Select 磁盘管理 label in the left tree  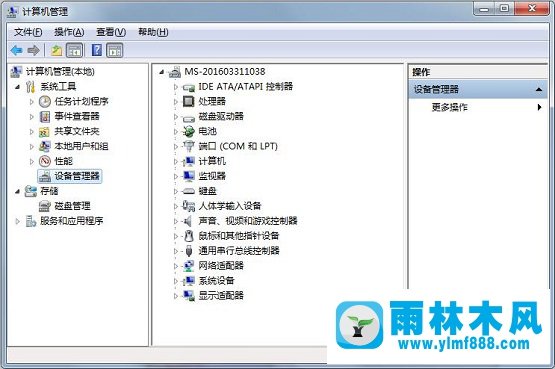(72, 206)
